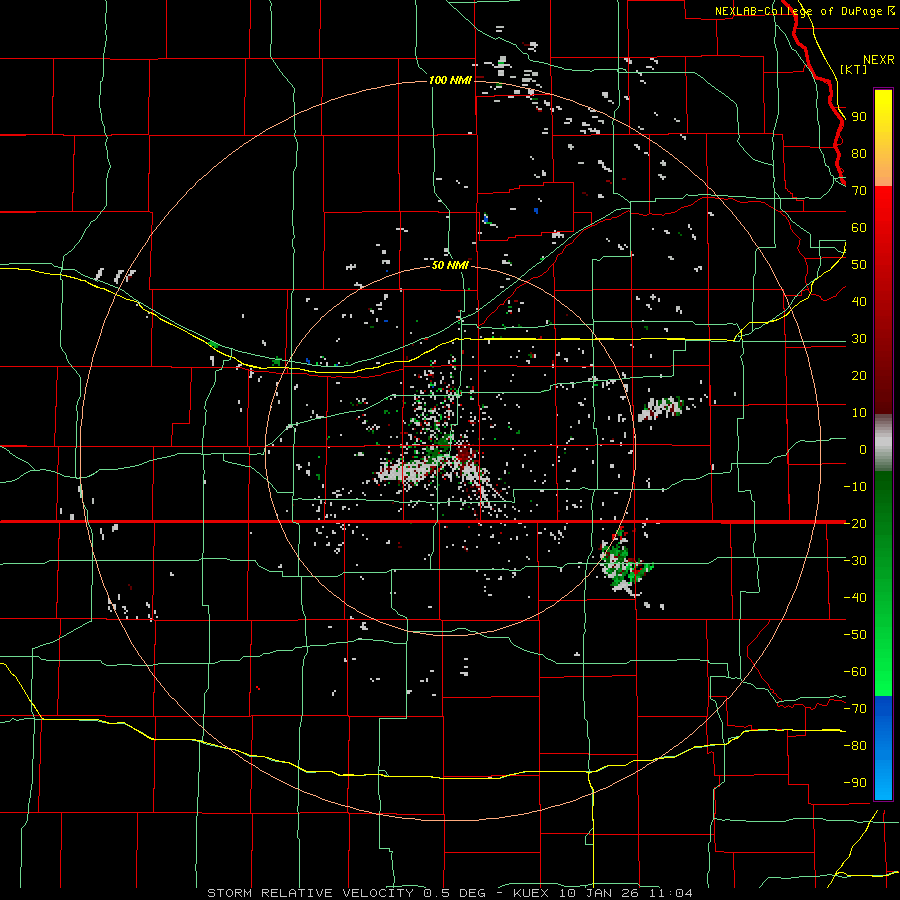Image resolution: width=900 pixels, height=900 pixels.
Task: Click the dark red velocity core near radar center
Action: point(464,455)
